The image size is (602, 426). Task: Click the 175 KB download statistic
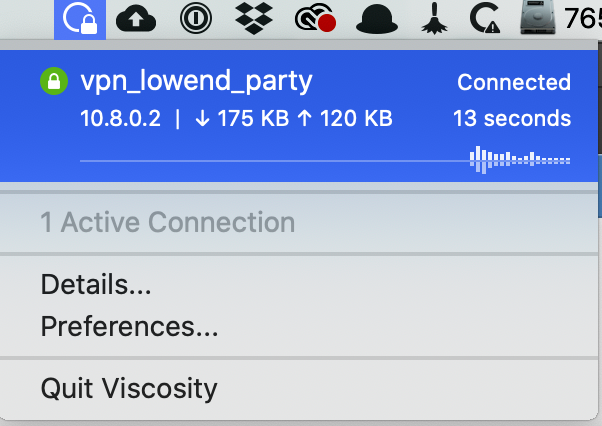pos(242,118)
